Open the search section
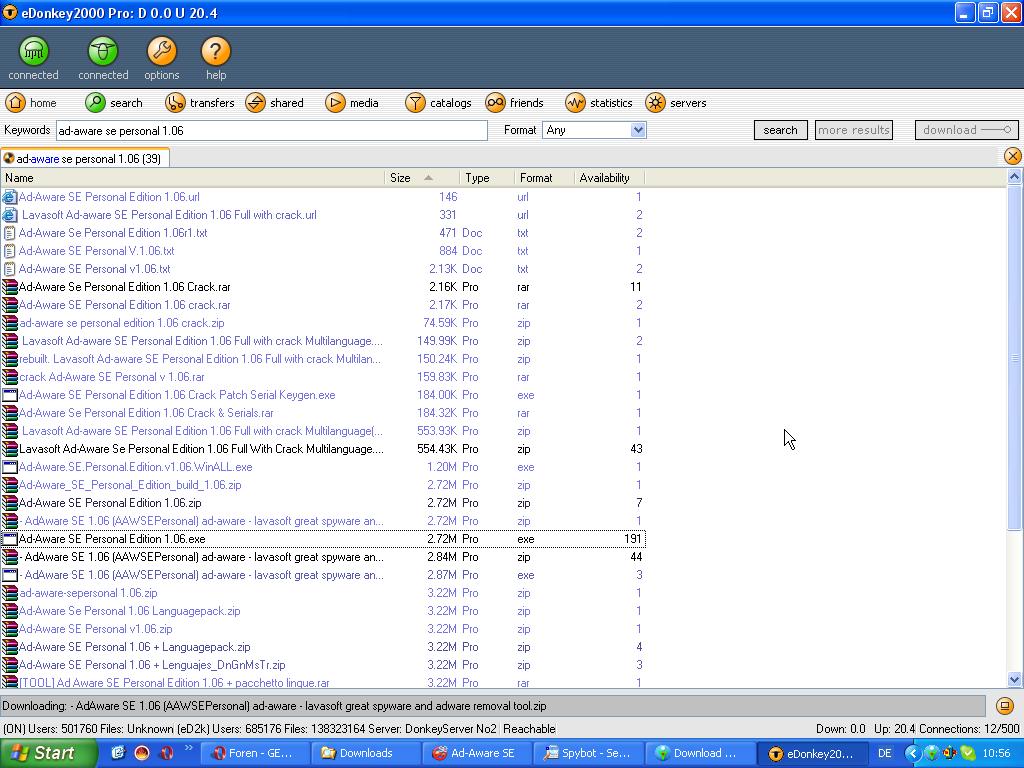Screen dimensions: 1024x768 pos(114,103)
